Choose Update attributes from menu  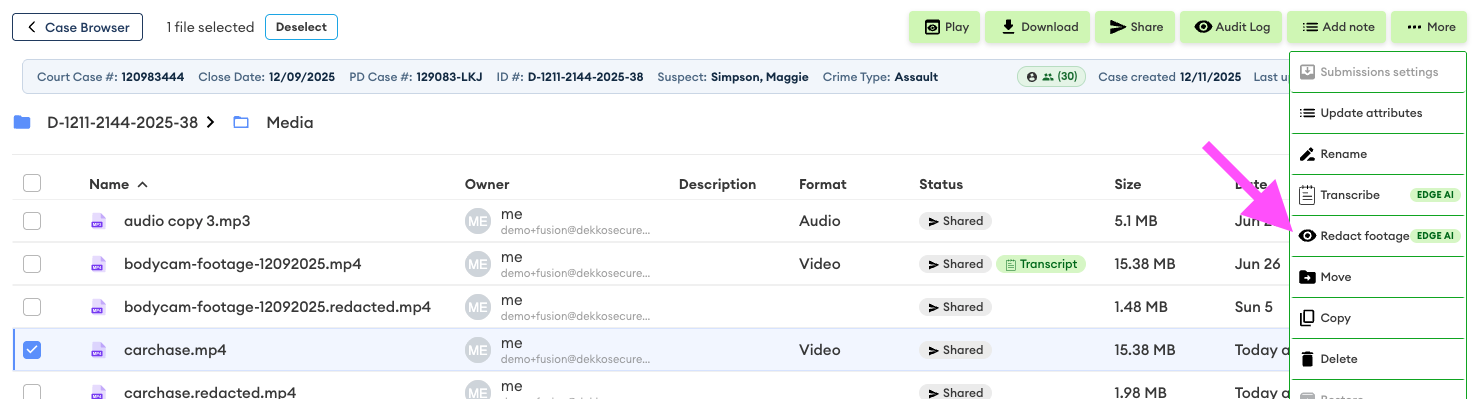[x=1379, y=113]
